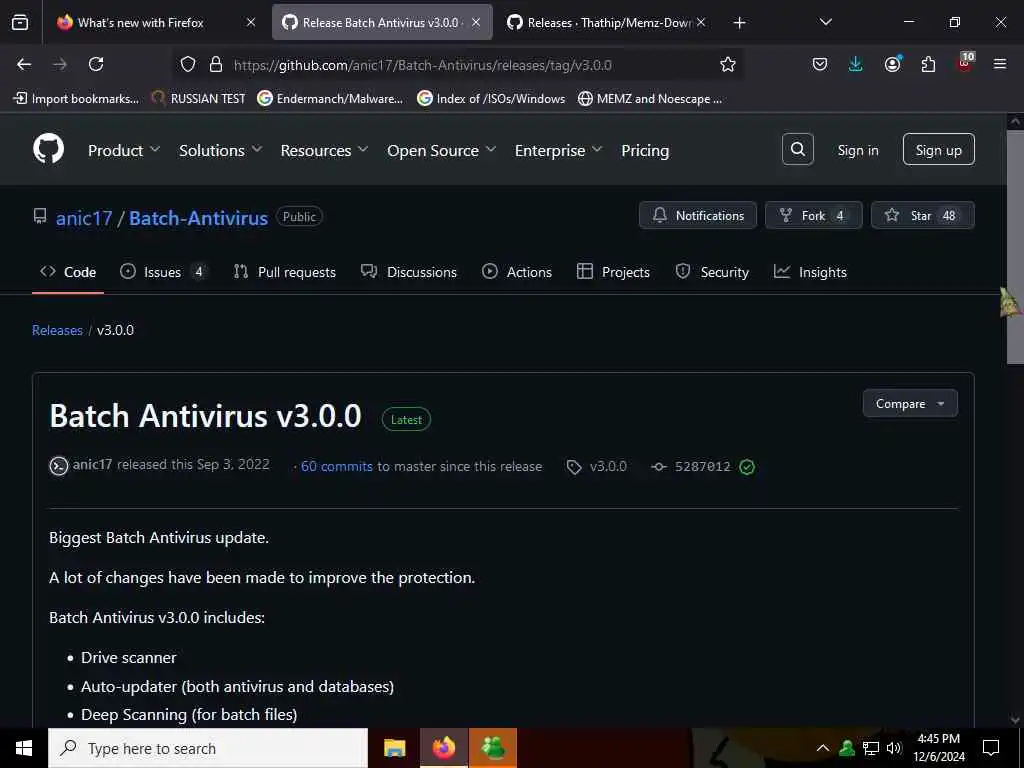Expand the Solutions menu
The image size is (1024, 768).
pyautogui.click(x=221, y=150)
